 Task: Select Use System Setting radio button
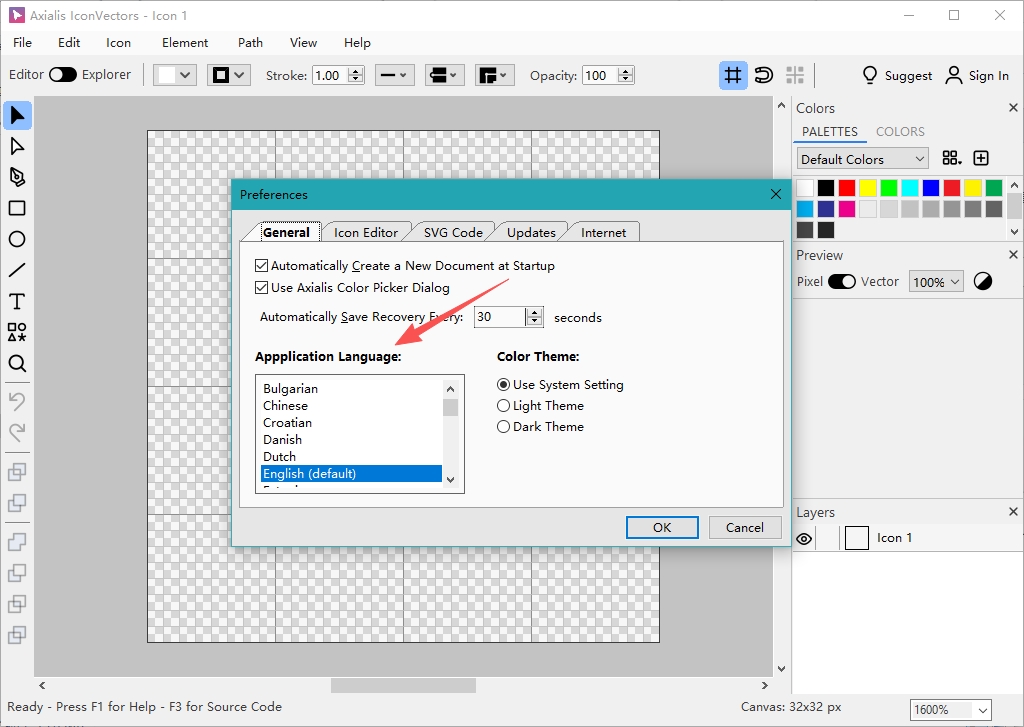[x=504, y=385]
